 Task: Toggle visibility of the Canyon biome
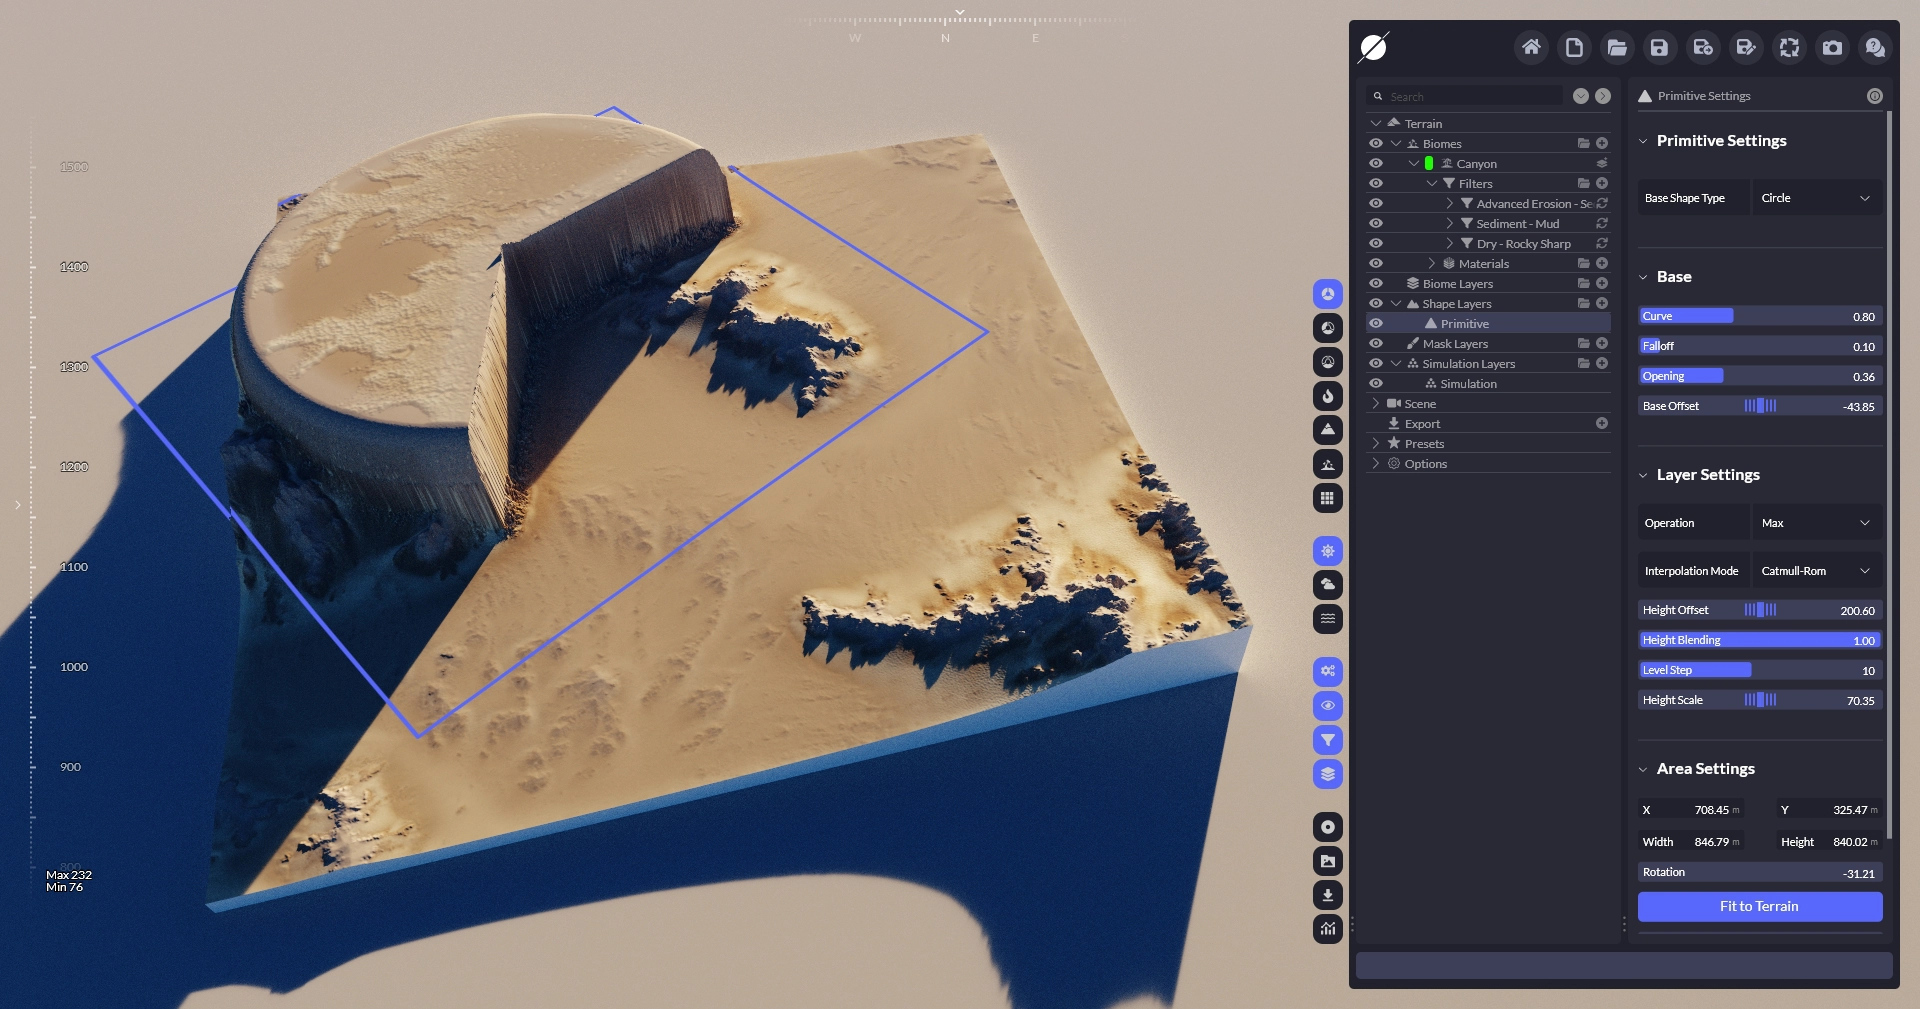click(1376, 164)
